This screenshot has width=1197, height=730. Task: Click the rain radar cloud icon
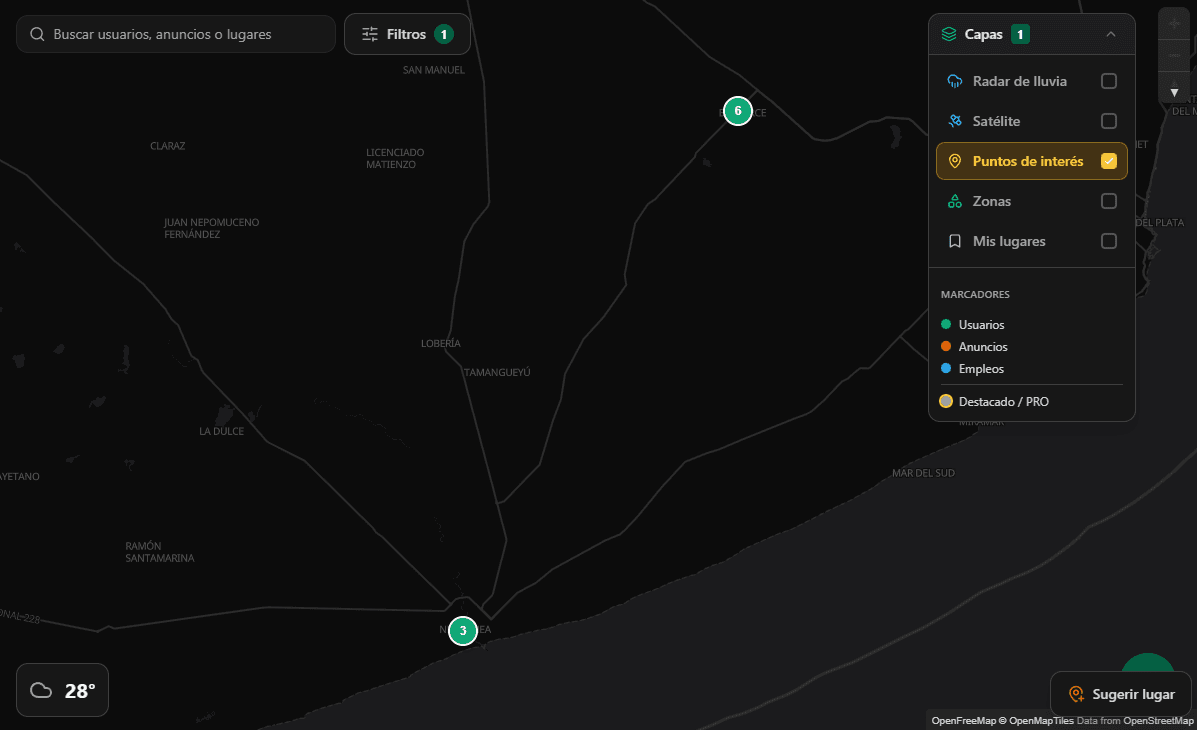[x=954, y=81]
